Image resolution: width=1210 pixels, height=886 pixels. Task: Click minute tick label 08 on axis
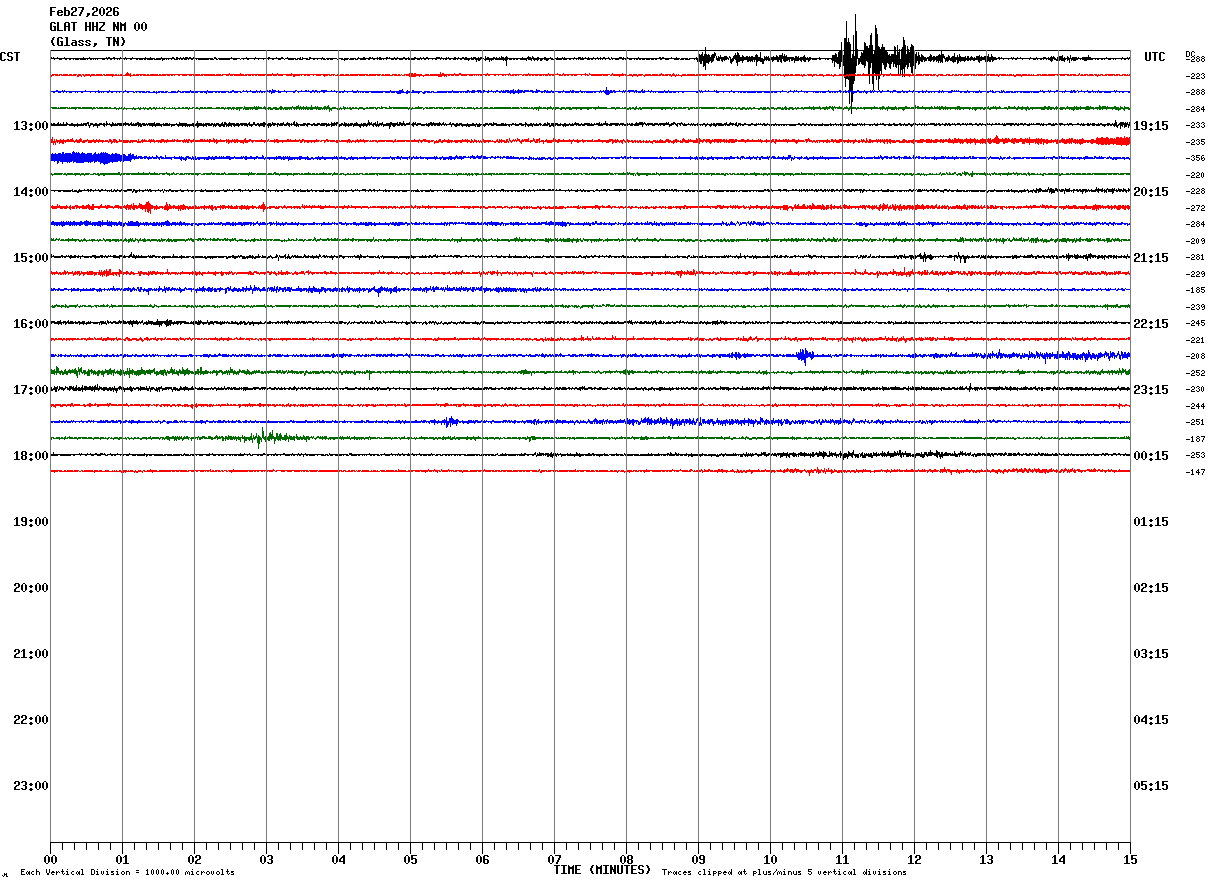(626, 859)
